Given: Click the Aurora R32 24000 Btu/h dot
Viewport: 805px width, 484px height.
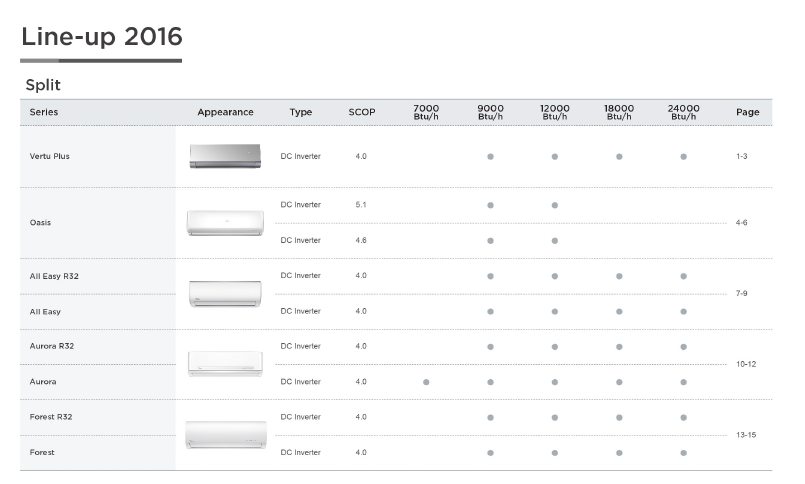Looking at the screenshot, I should point(683,347).
